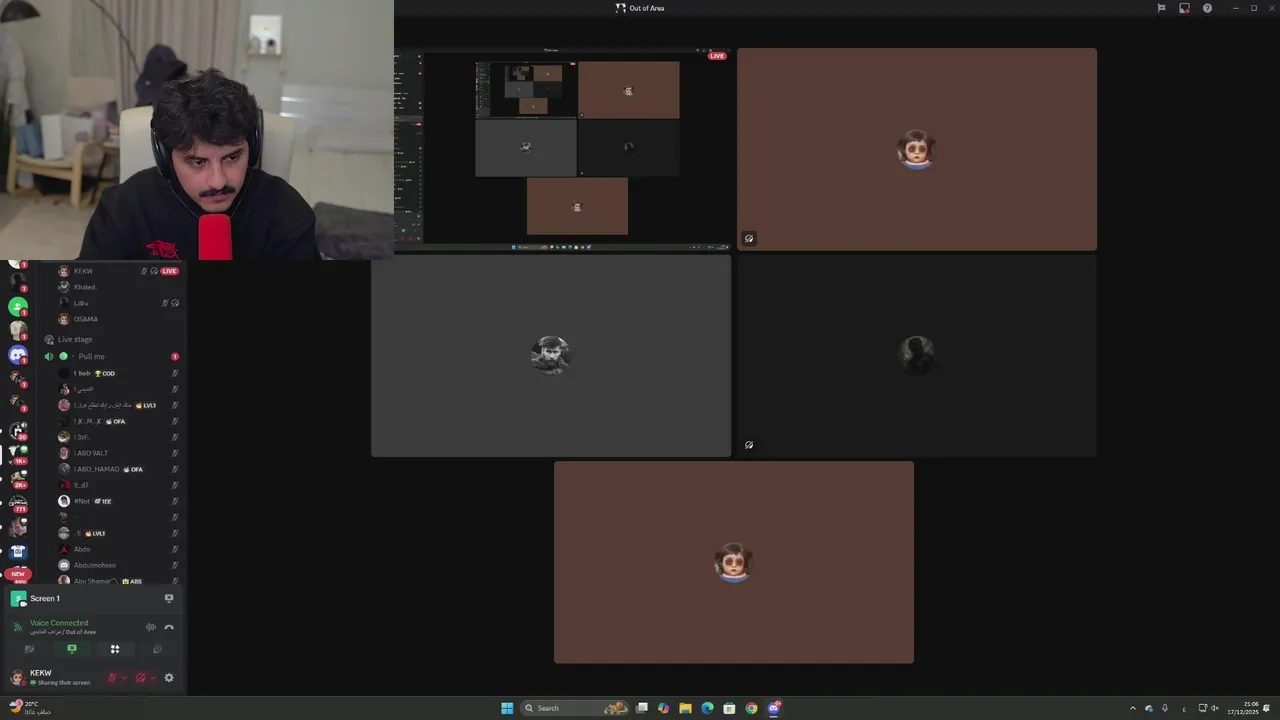Open Discord user settings gear
1280x720 pixels.
point(168,678)
